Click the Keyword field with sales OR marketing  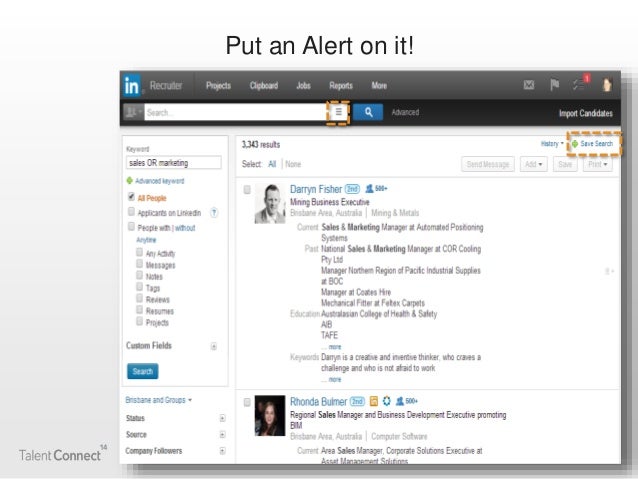(x=174, y=163)
